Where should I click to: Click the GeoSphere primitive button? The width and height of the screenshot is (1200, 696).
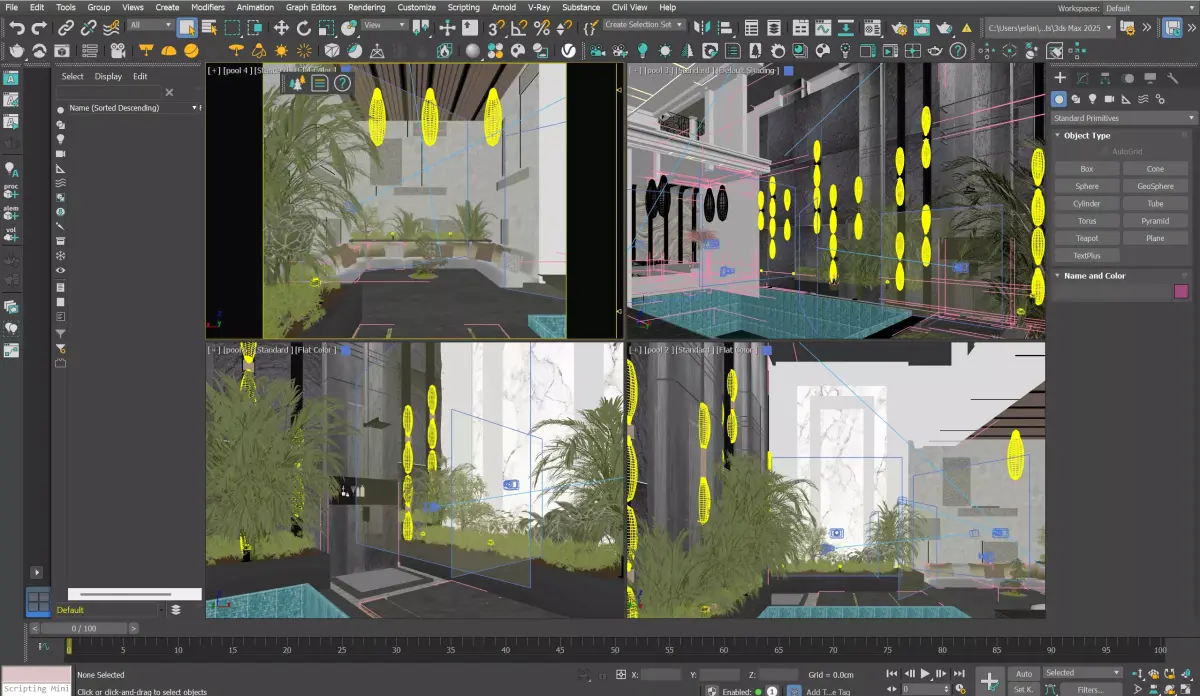tap(1156, 186)
